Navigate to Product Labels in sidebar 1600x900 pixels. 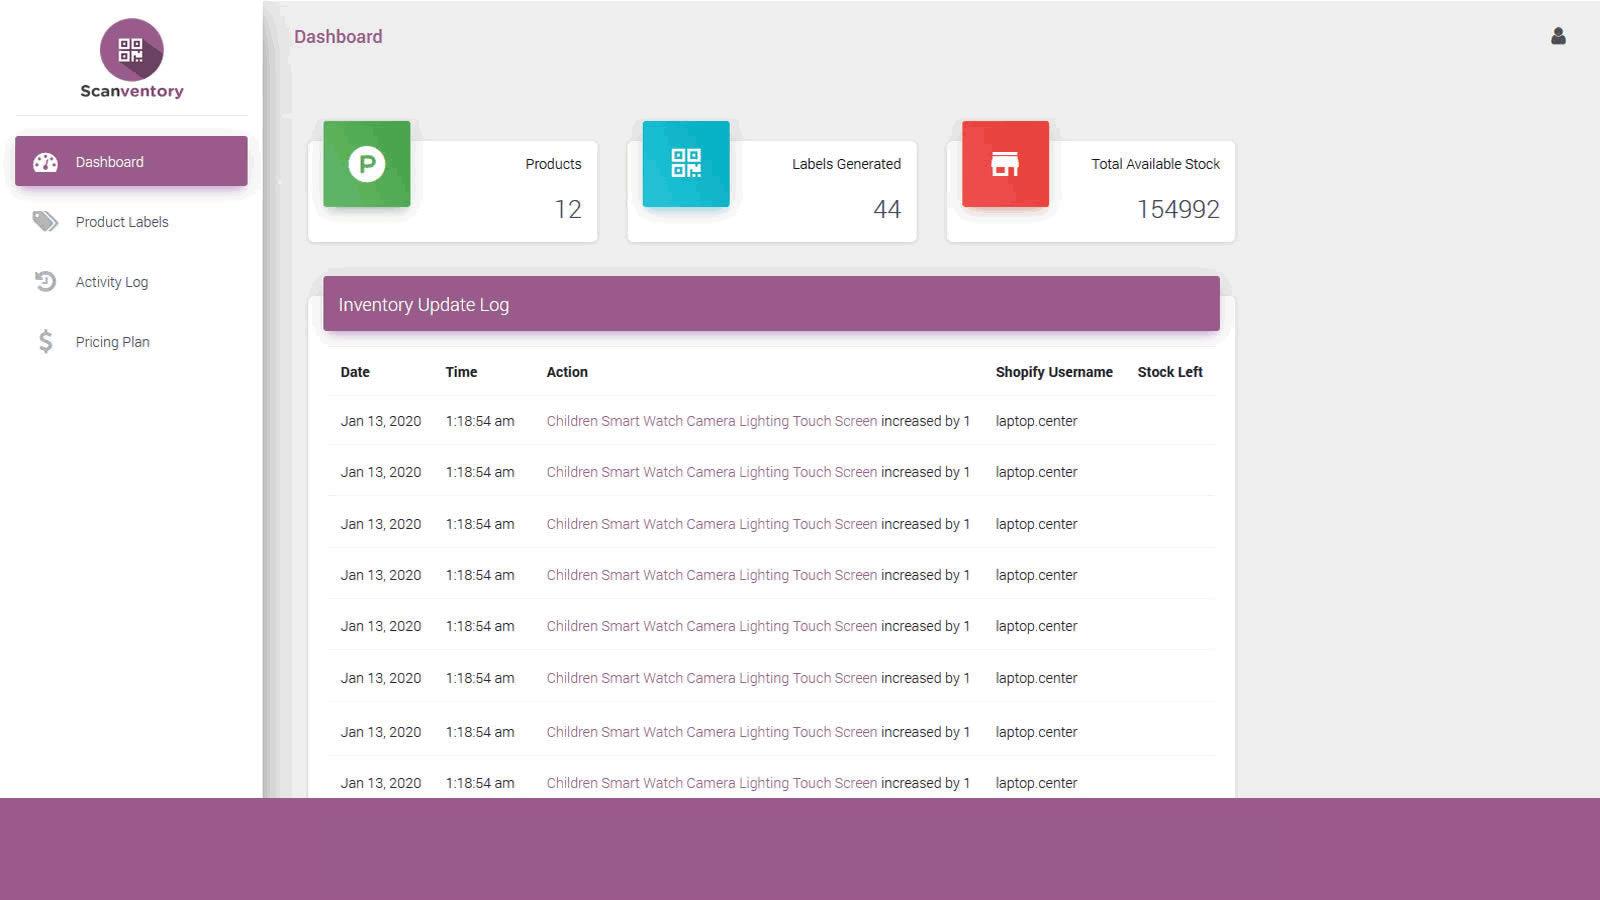click(122, 222)
